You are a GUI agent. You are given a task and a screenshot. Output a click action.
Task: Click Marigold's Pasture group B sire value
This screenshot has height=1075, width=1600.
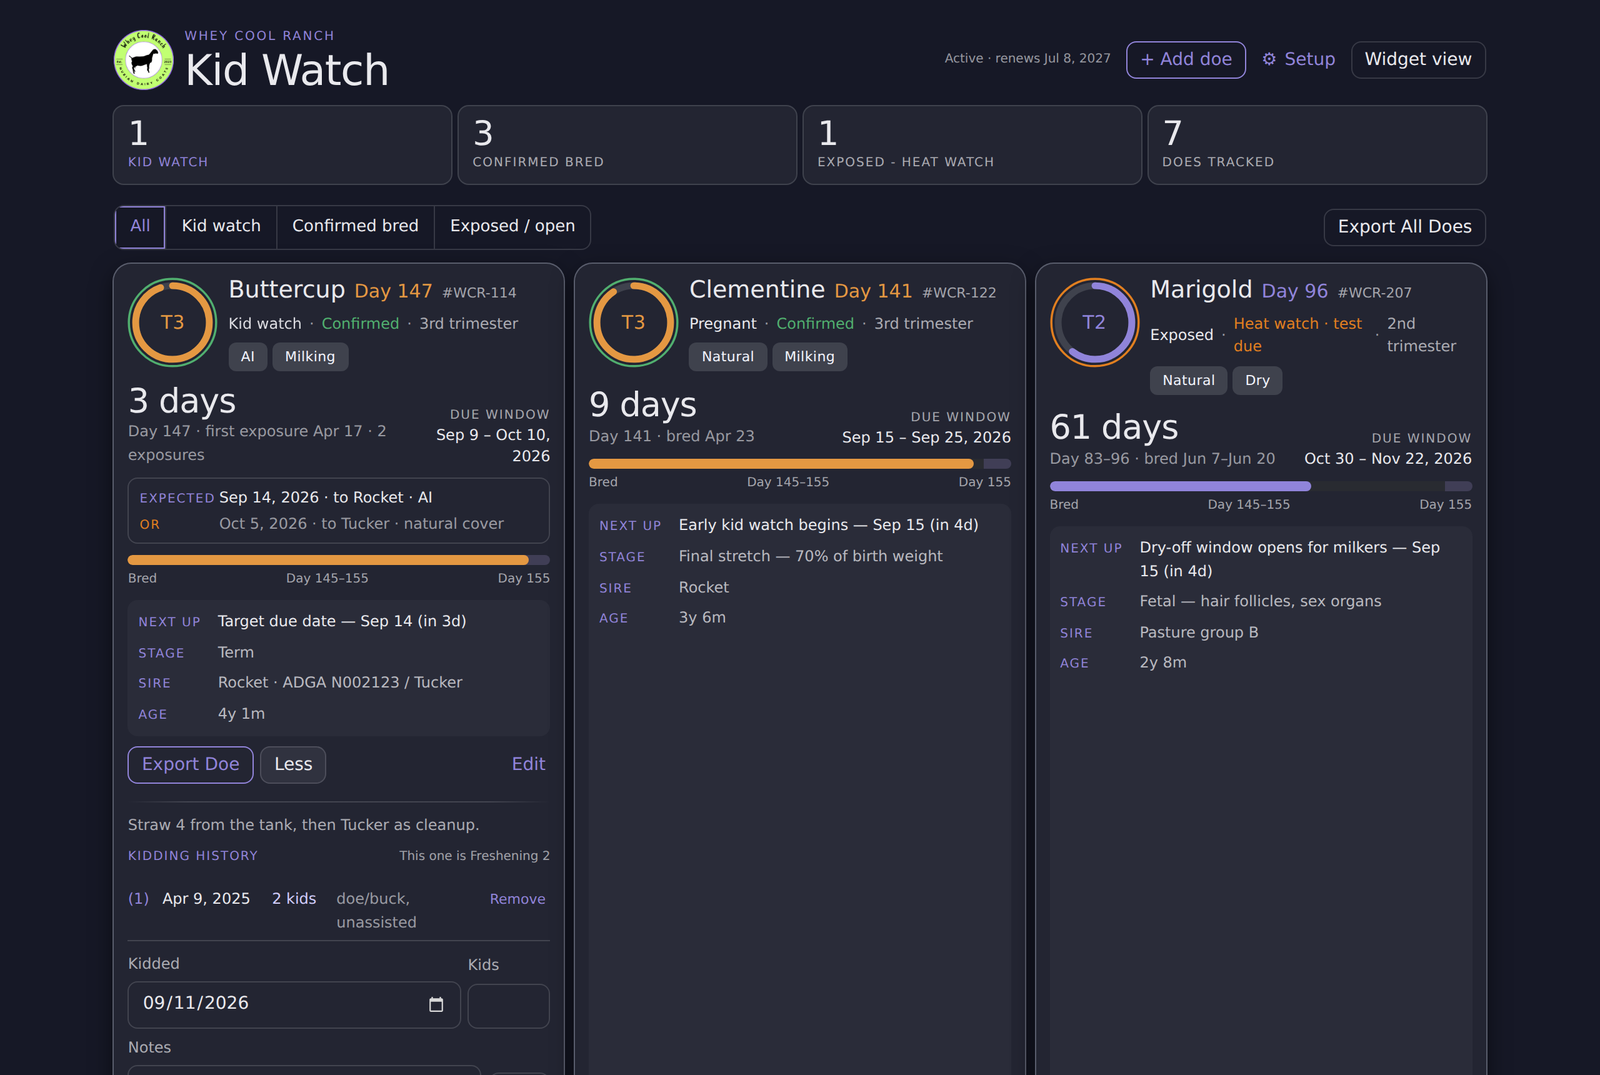[x=1199, y=632]
